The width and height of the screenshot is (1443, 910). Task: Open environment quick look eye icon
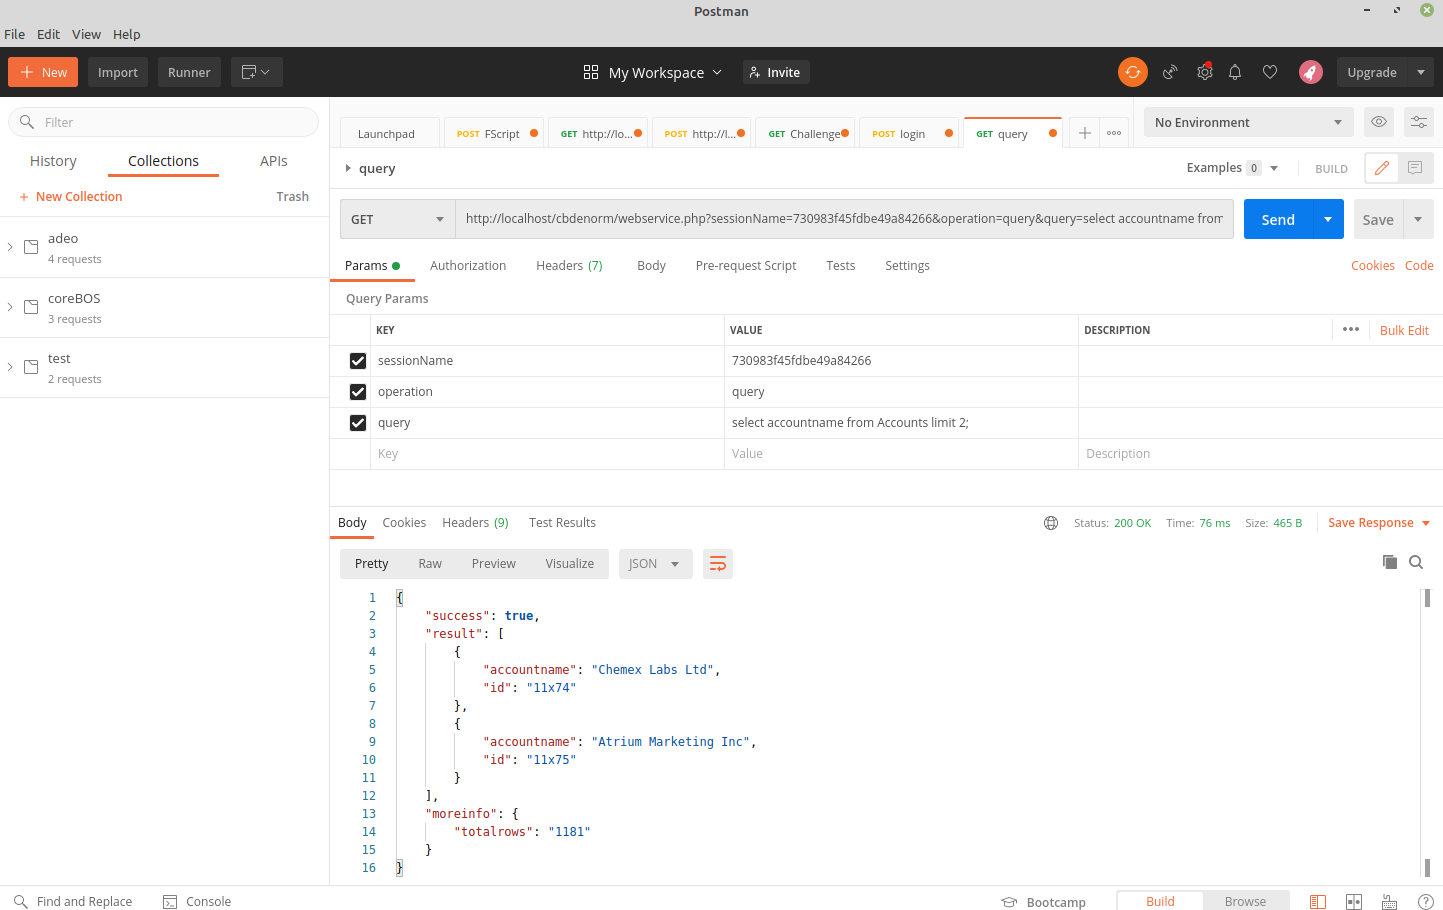(1379, 122)
